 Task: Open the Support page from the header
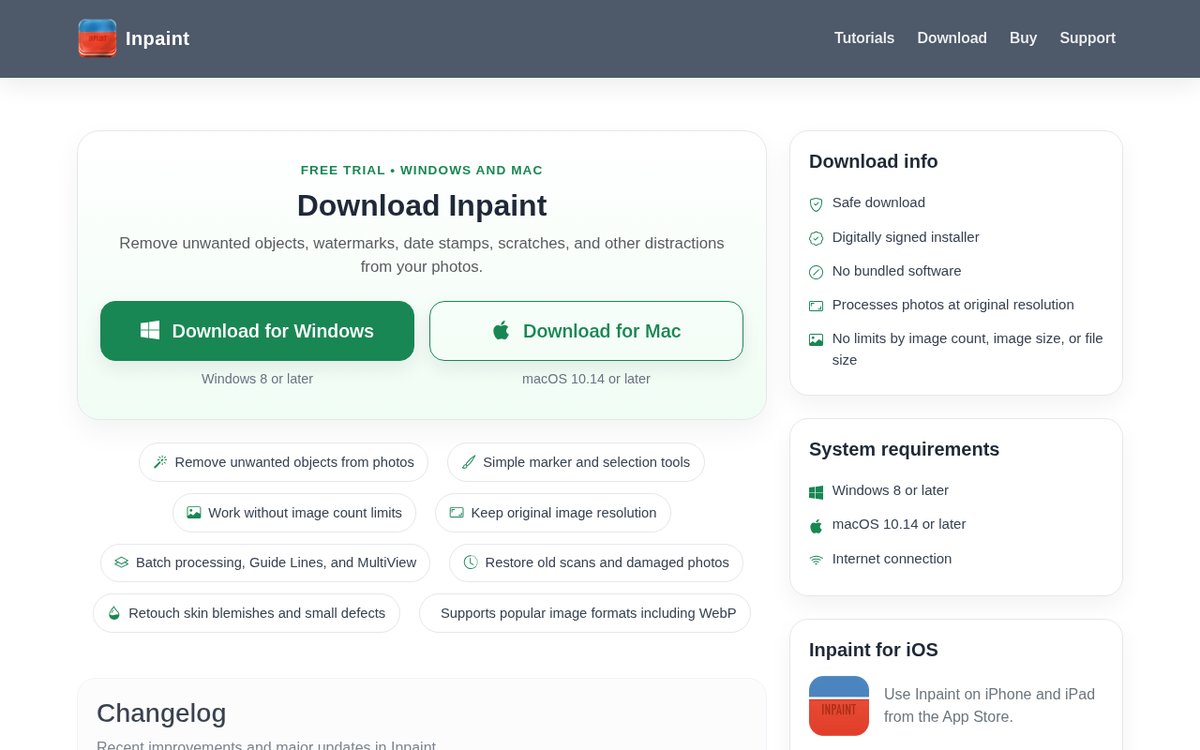point(1087,38)
